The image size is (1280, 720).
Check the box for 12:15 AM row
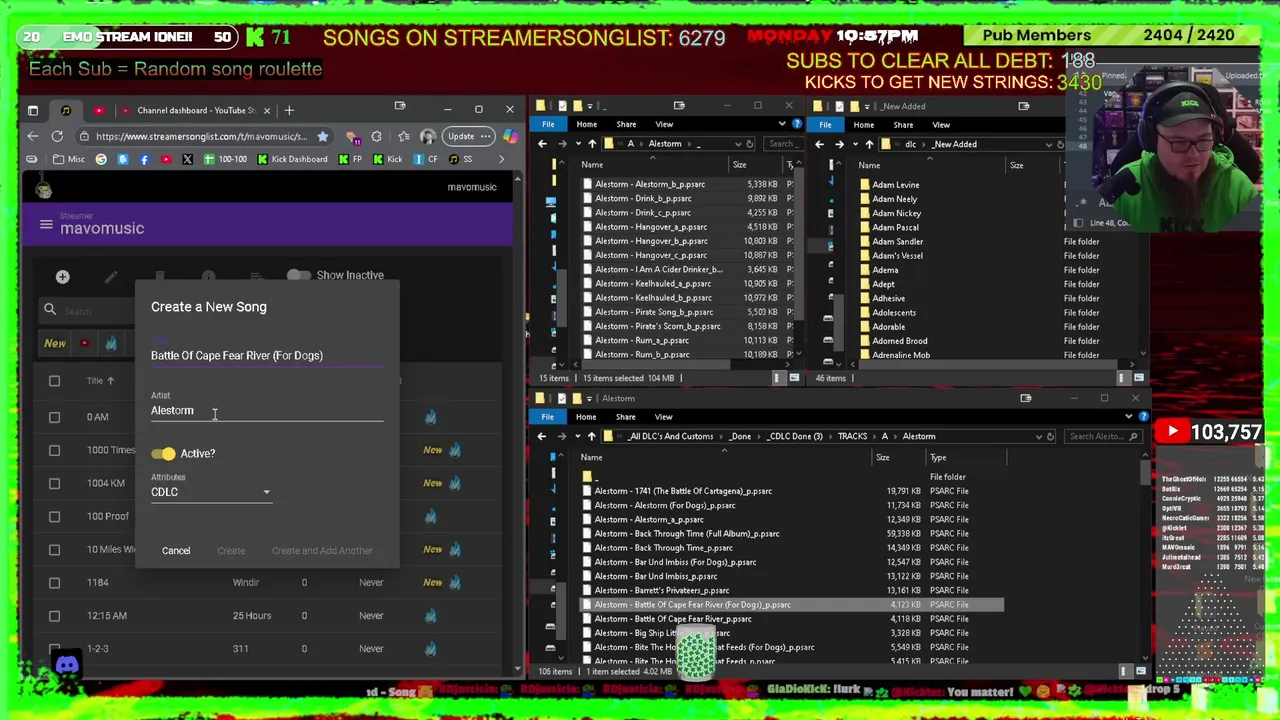pos(55,616)
